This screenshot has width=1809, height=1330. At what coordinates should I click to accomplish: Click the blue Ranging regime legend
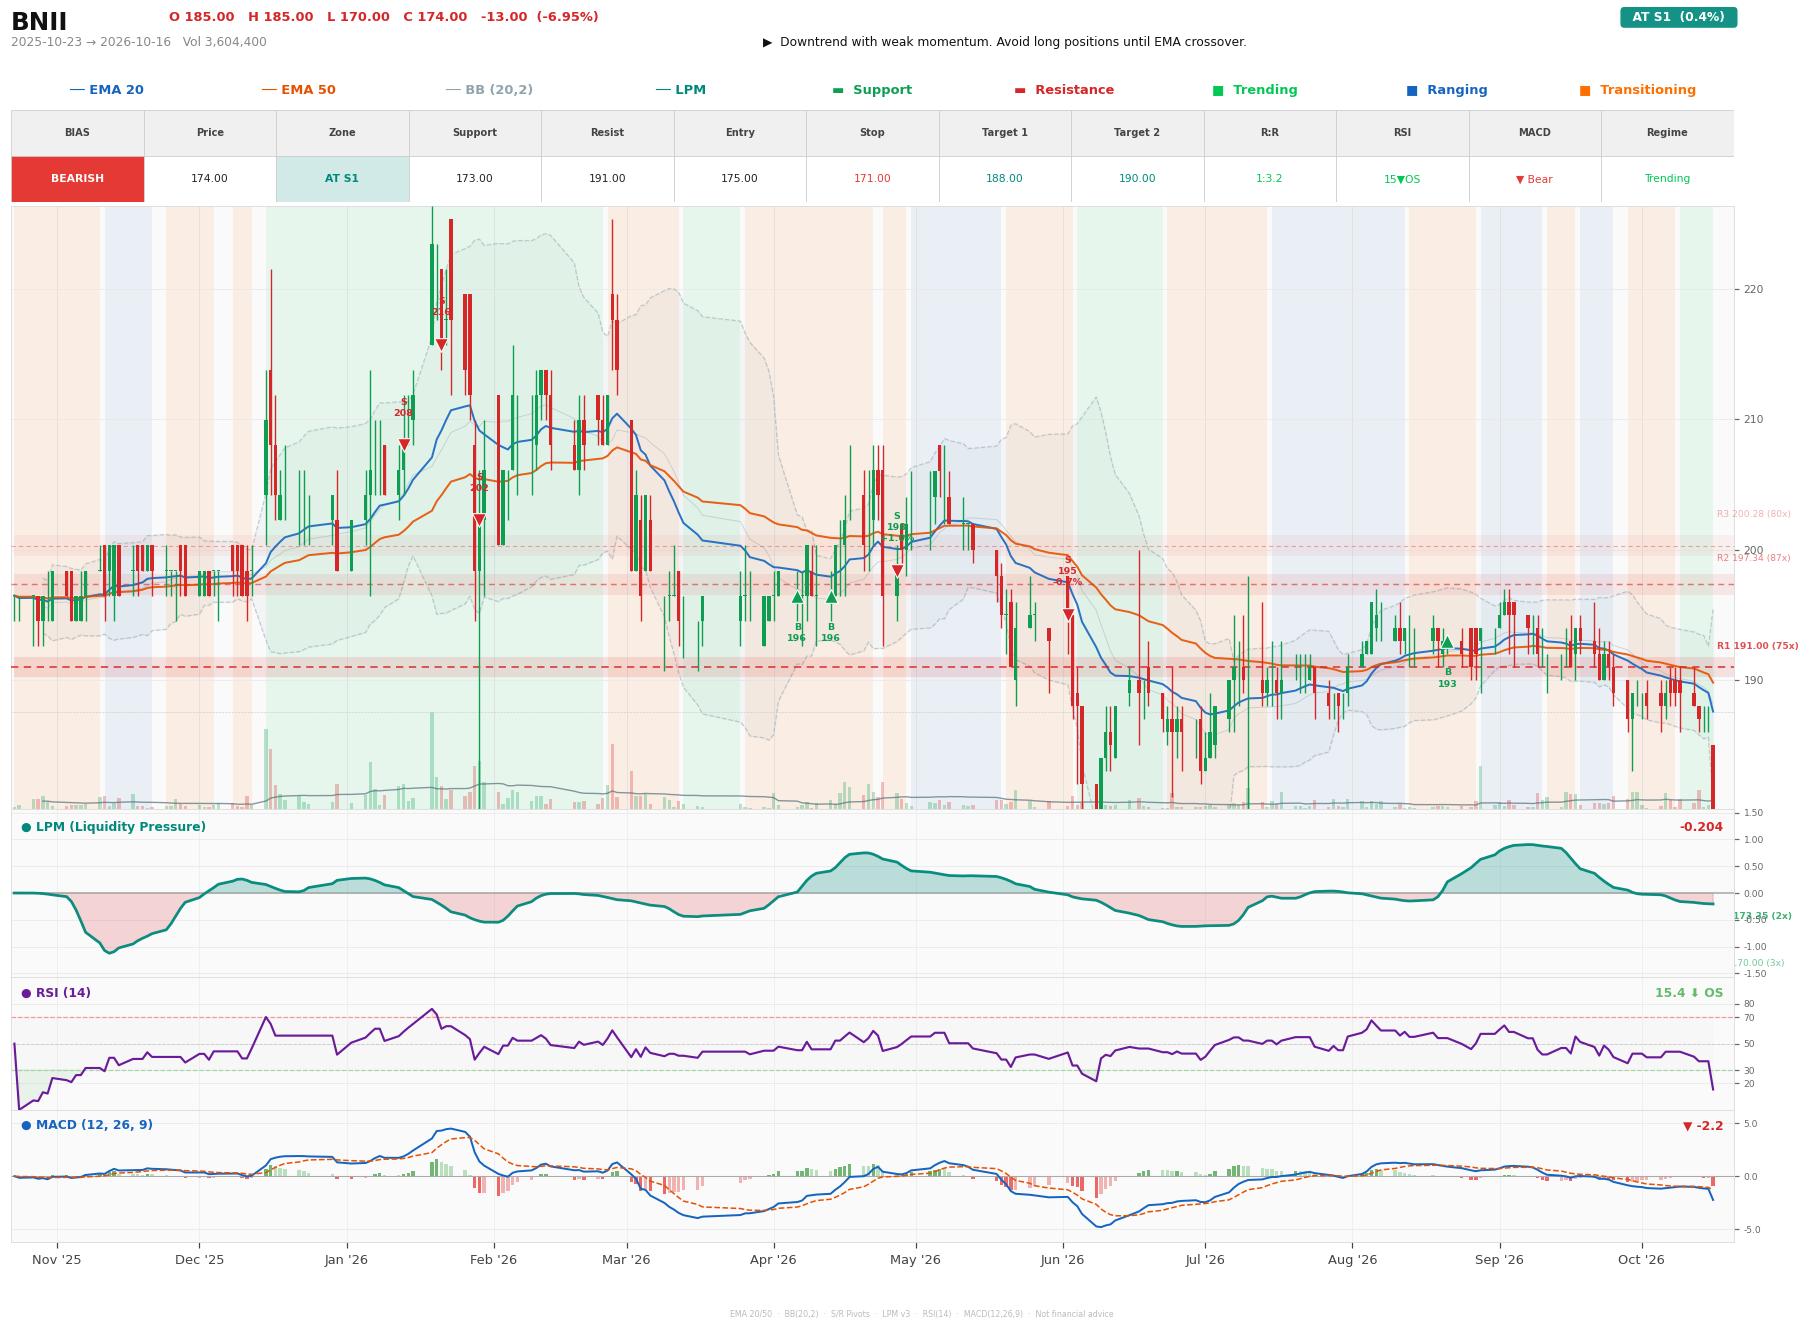[x=1447, y=90]
